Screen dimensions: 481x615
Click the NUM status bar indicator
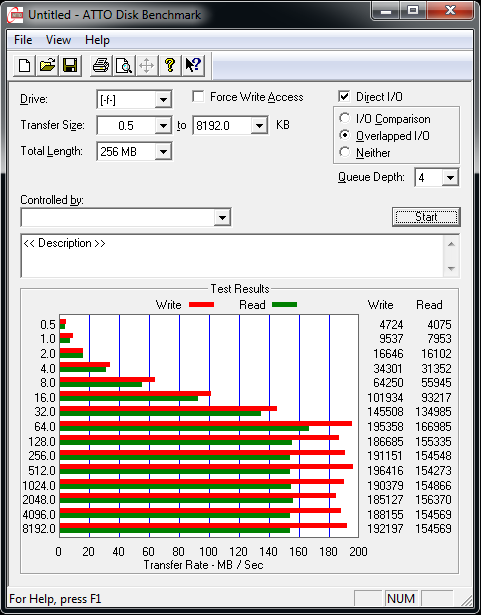[x=401, y=599]
